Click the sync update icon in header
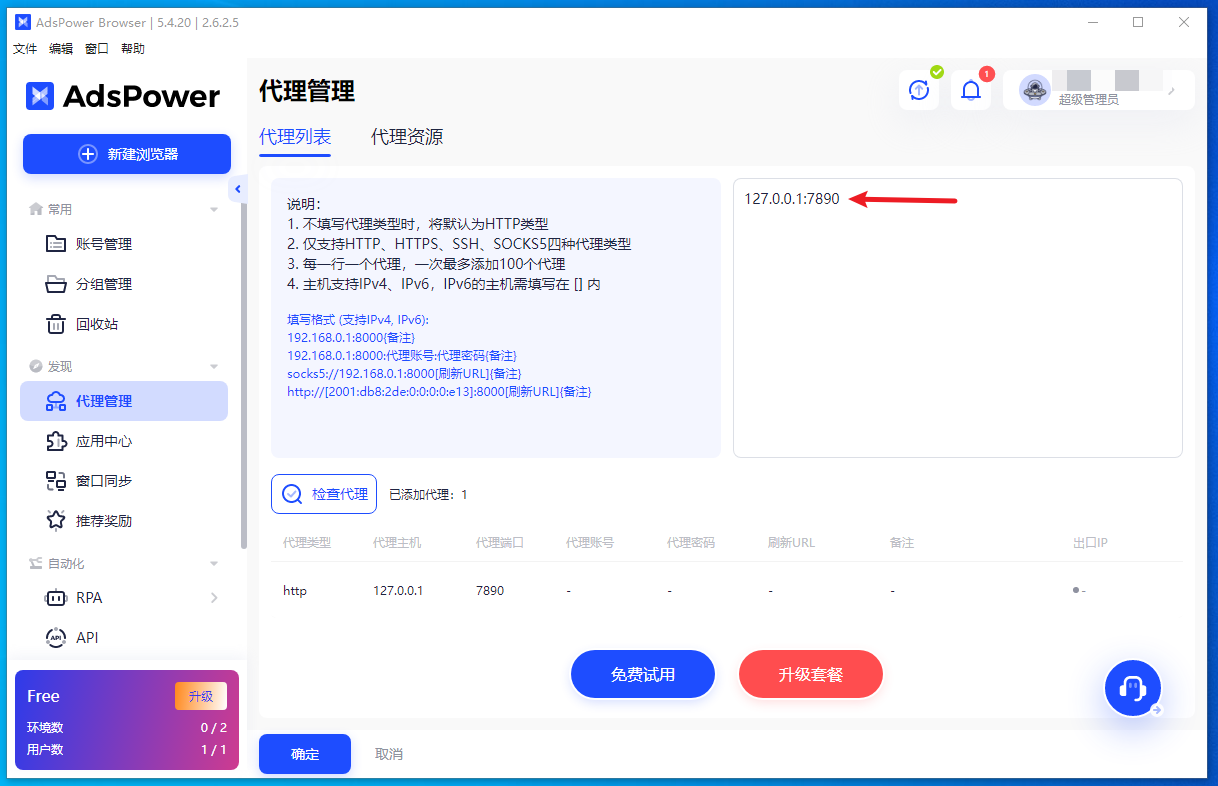 [918, 91]
